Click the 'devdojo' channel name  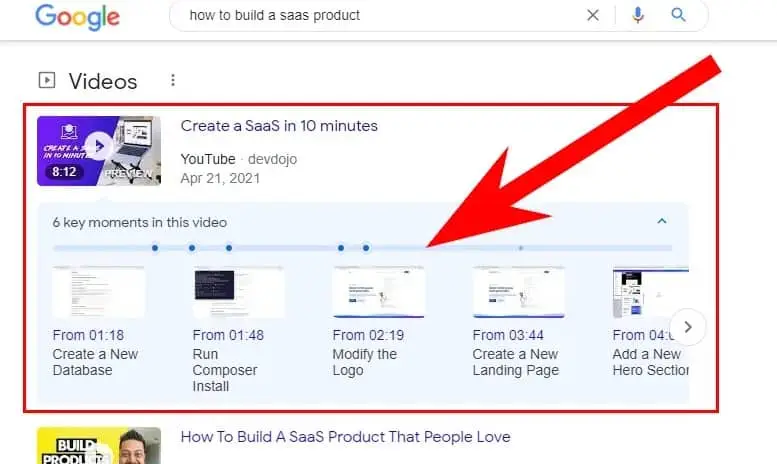(x=272, y=160)
